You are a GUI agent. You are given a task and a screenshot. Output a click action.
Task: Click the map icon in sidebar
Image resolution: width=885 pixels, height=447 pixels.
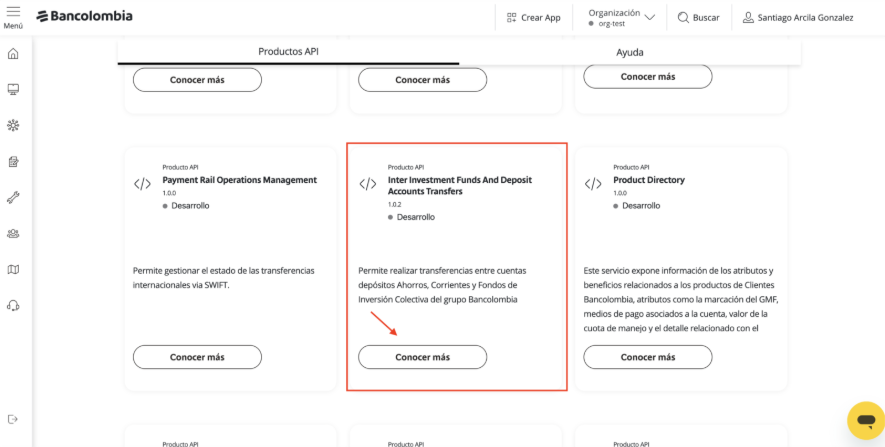point(13,270)
